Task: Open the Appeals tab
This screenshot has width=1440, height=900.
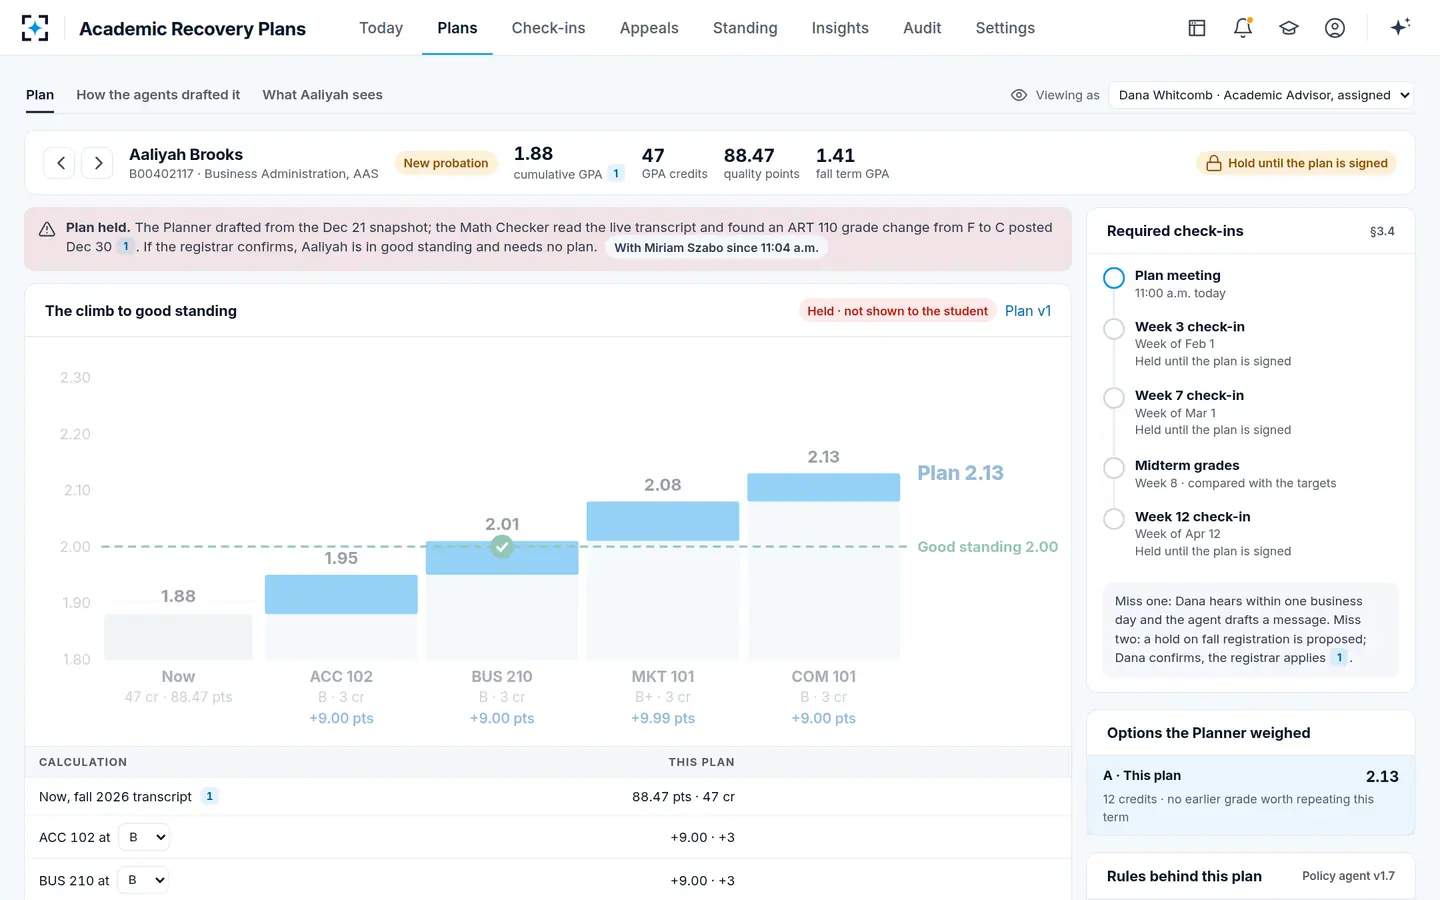Action: click(649, 28)
